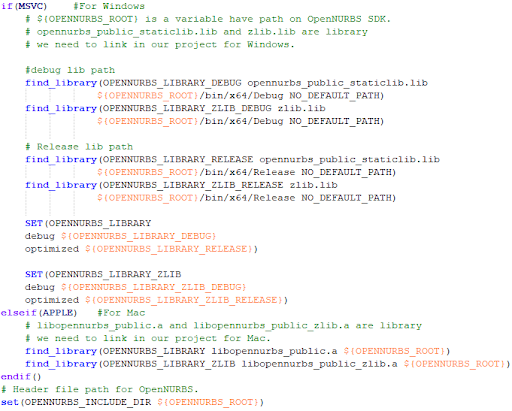Click the ${OPENNURBS_LIBRARY_ZLIB_DEBUG} variable
Screen dimensions: 512x411
click(154, 287)
